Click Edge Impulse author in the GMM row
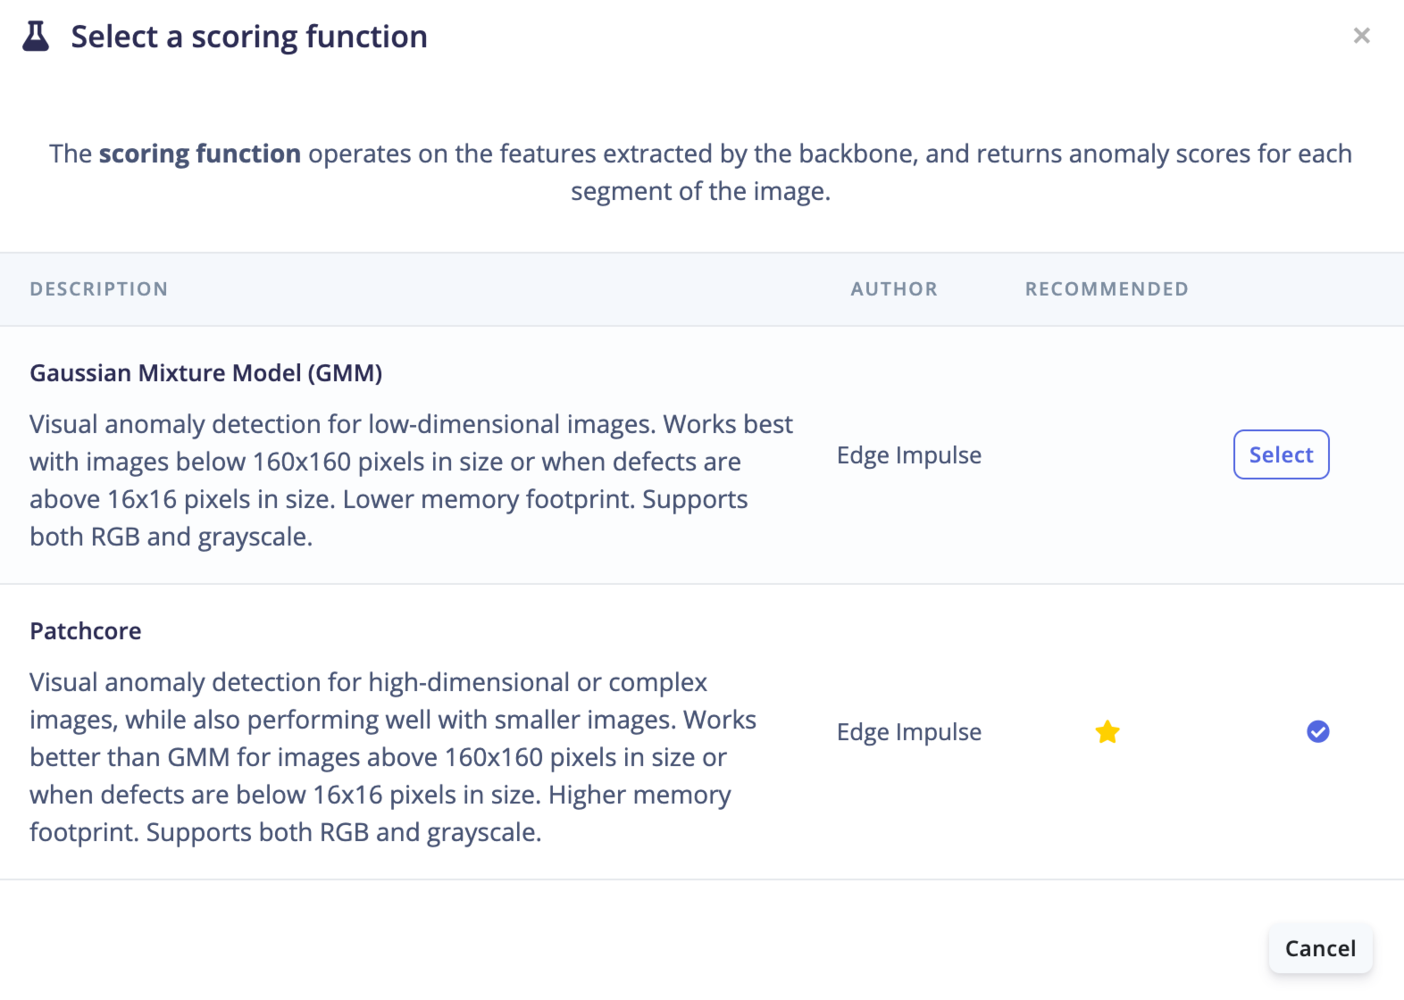Viewport: 1404px width, 1000px height. coord(909,455)
